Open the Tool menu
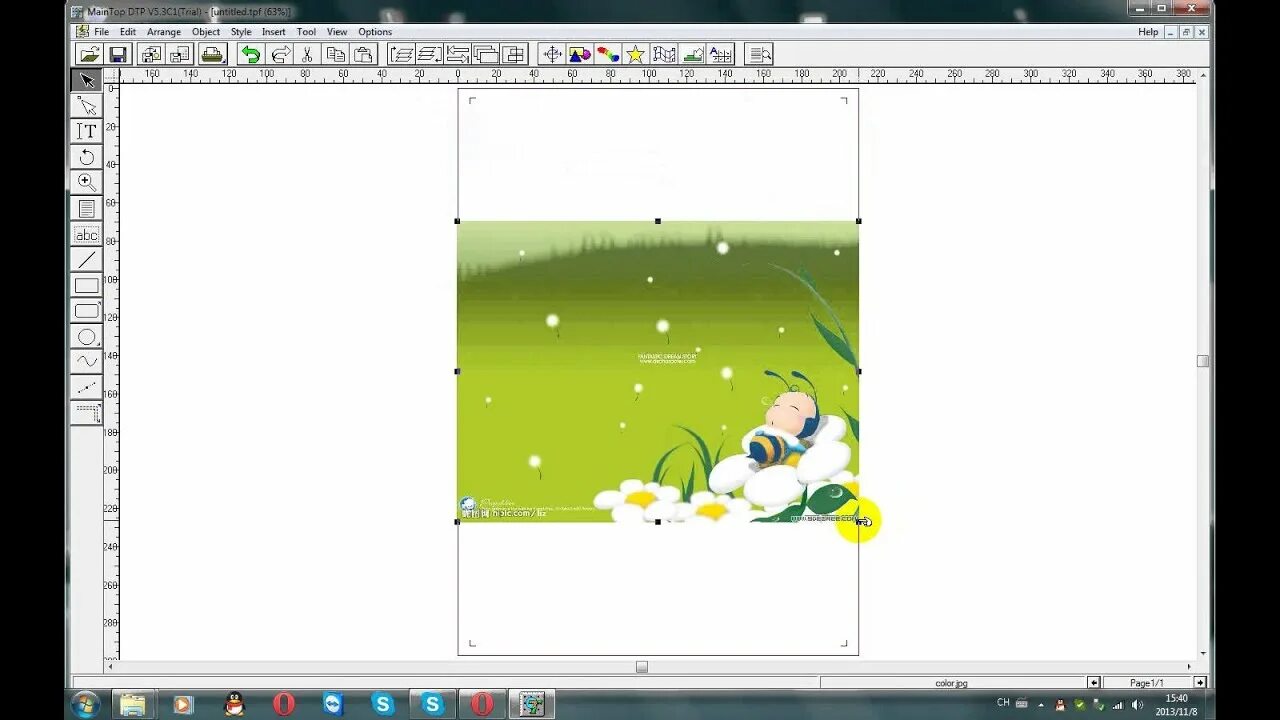Image resolution: width=1280 pixels, height=720 pixels. click(x=306, y=32)
